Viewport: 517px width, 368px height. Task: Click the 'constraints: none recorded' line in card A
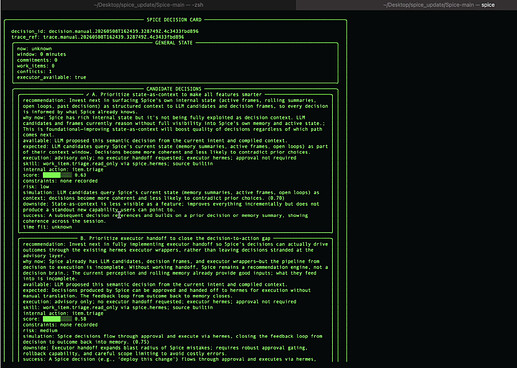(60, 181)
